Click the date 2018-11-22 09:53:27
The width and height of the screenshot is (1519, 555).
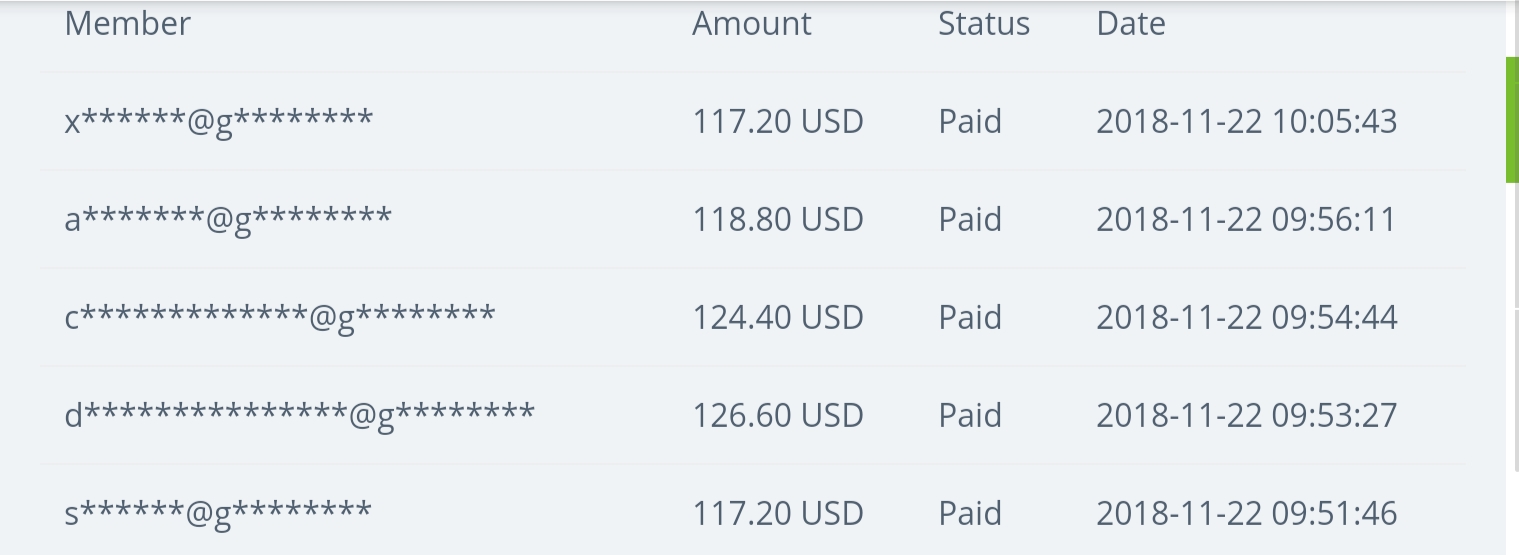click(1246, 416)
